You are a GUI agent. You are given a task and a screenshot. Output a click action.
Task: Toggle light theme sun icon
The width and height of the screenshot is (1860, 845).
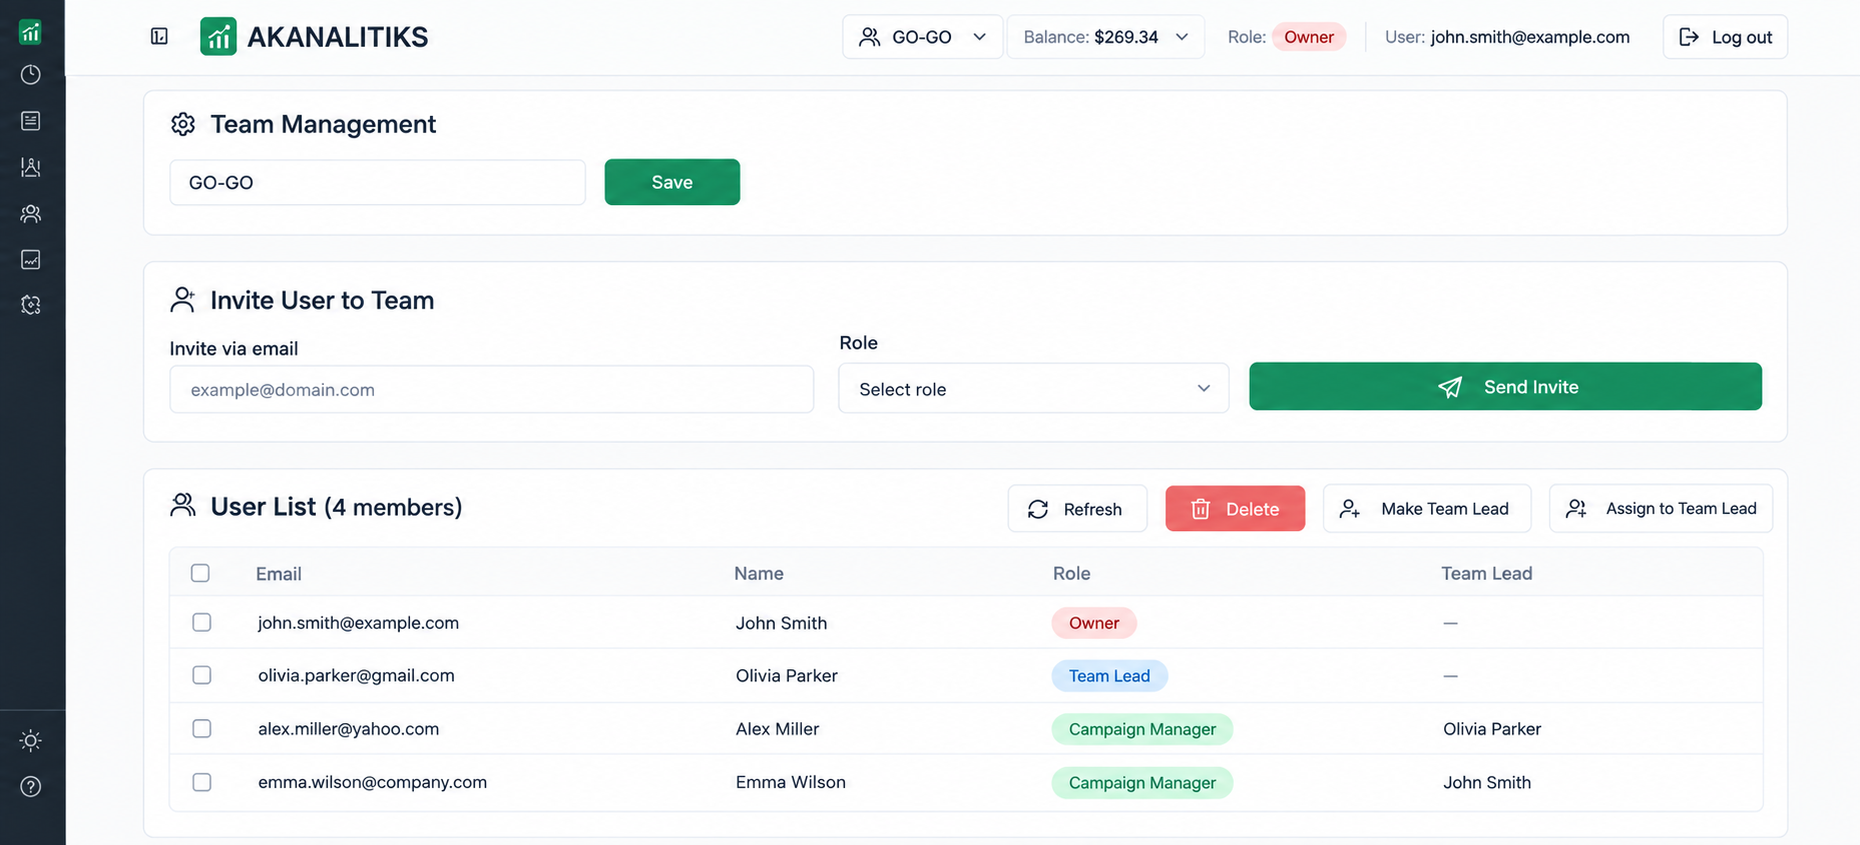[31, 741]
